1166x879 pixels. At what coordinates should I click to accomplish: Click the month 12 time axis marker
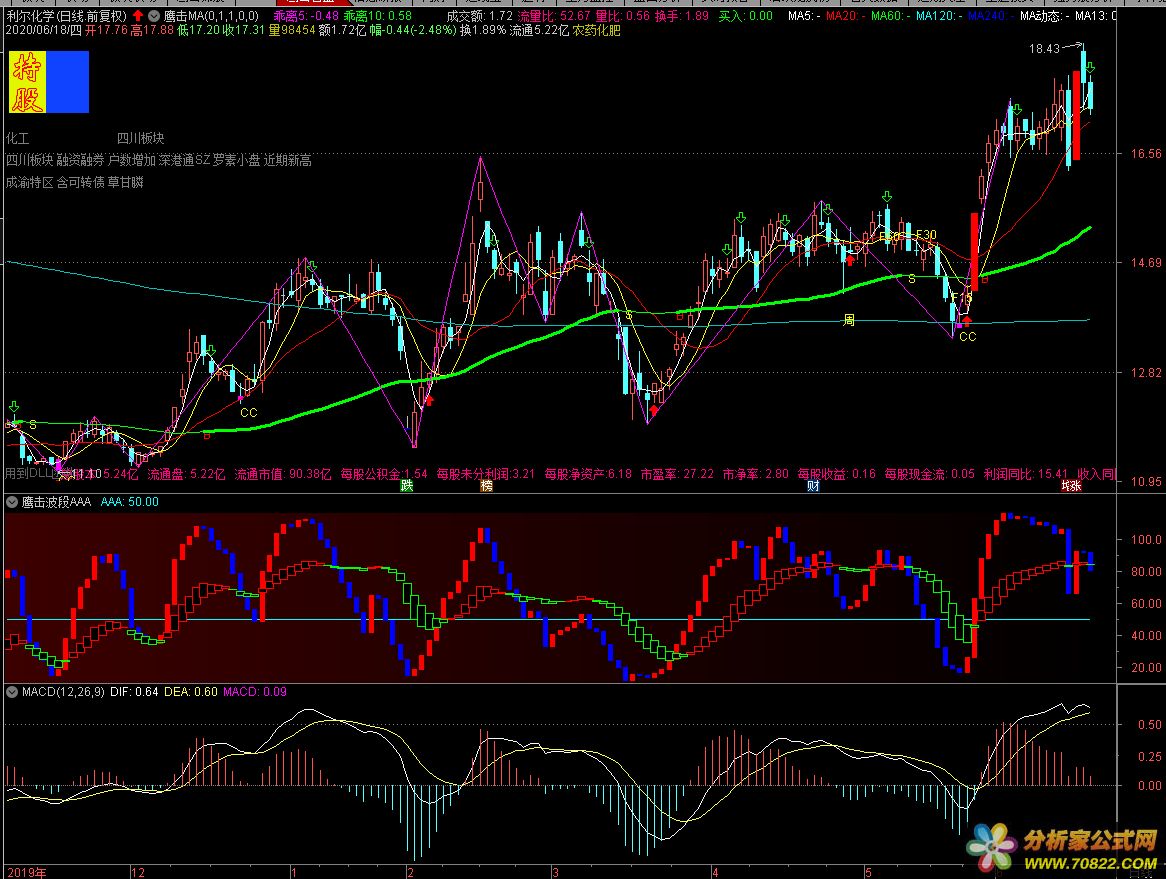[138, 872]
